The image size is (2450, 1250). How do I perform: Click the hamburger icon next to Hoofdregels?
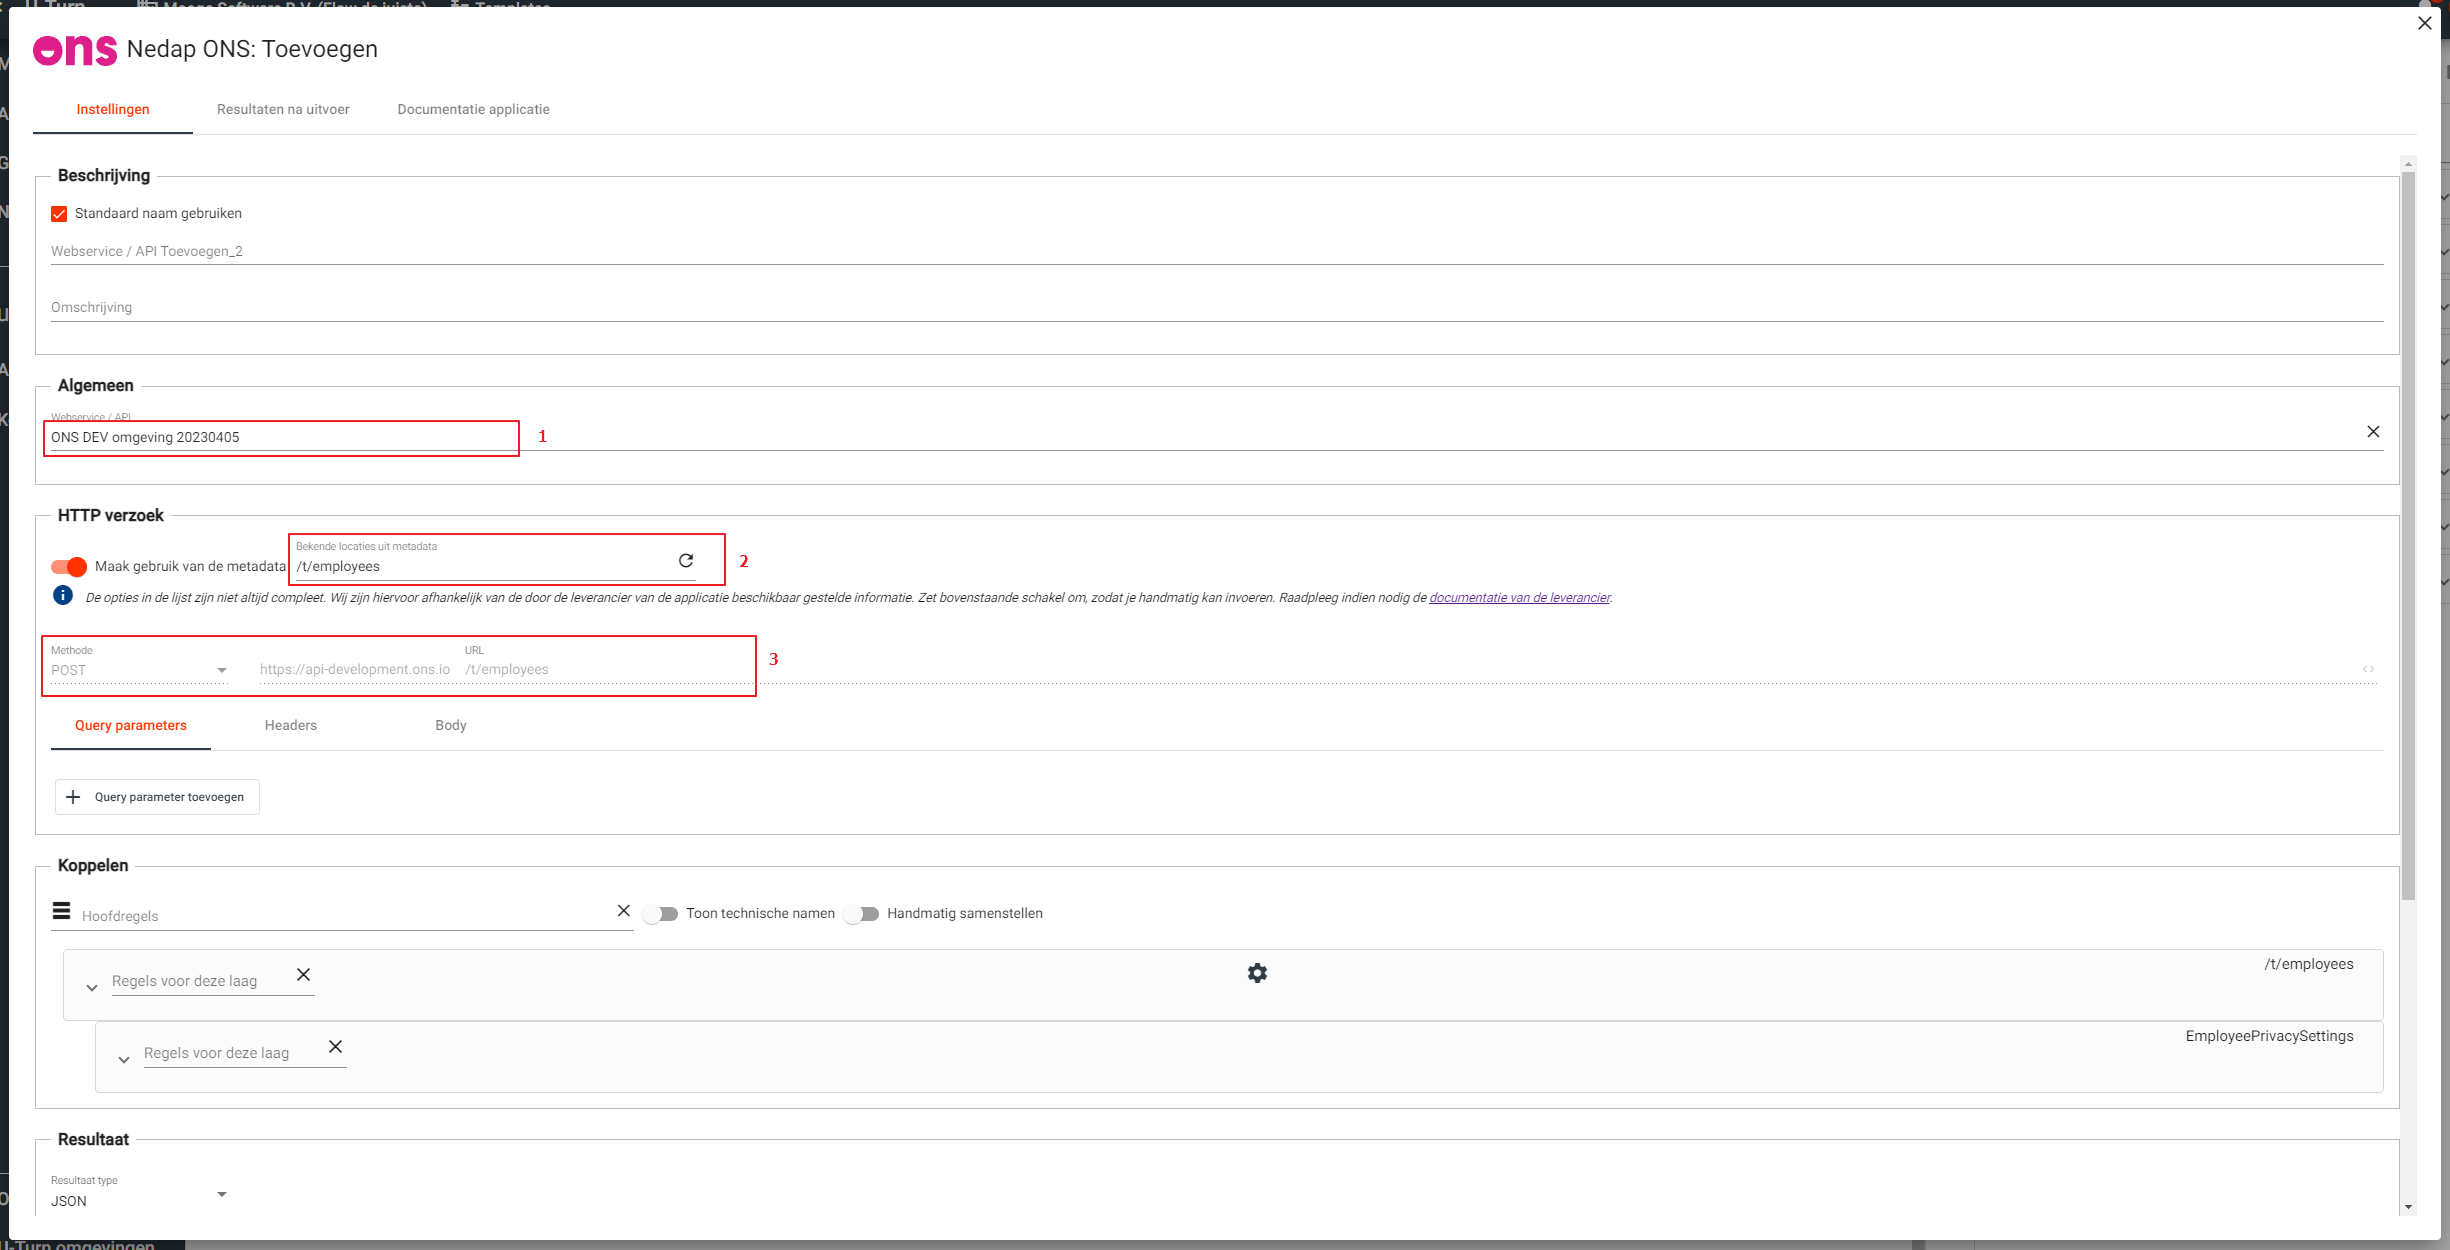[x=62, y=911]
